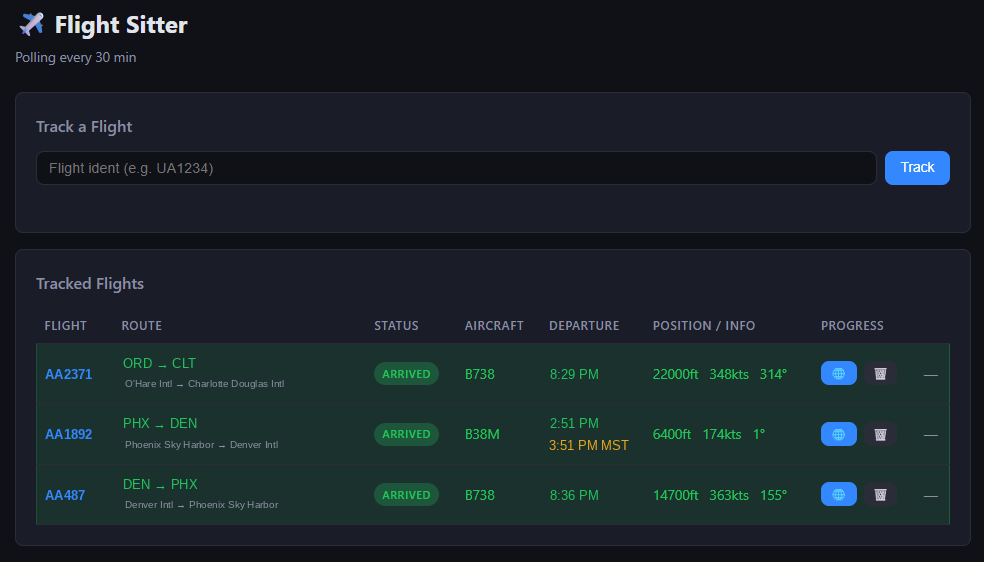Viewport: 984px width, 562px height.
Task: Delete tracked flight AA1892 with trash icon
Action: (880, 434)
